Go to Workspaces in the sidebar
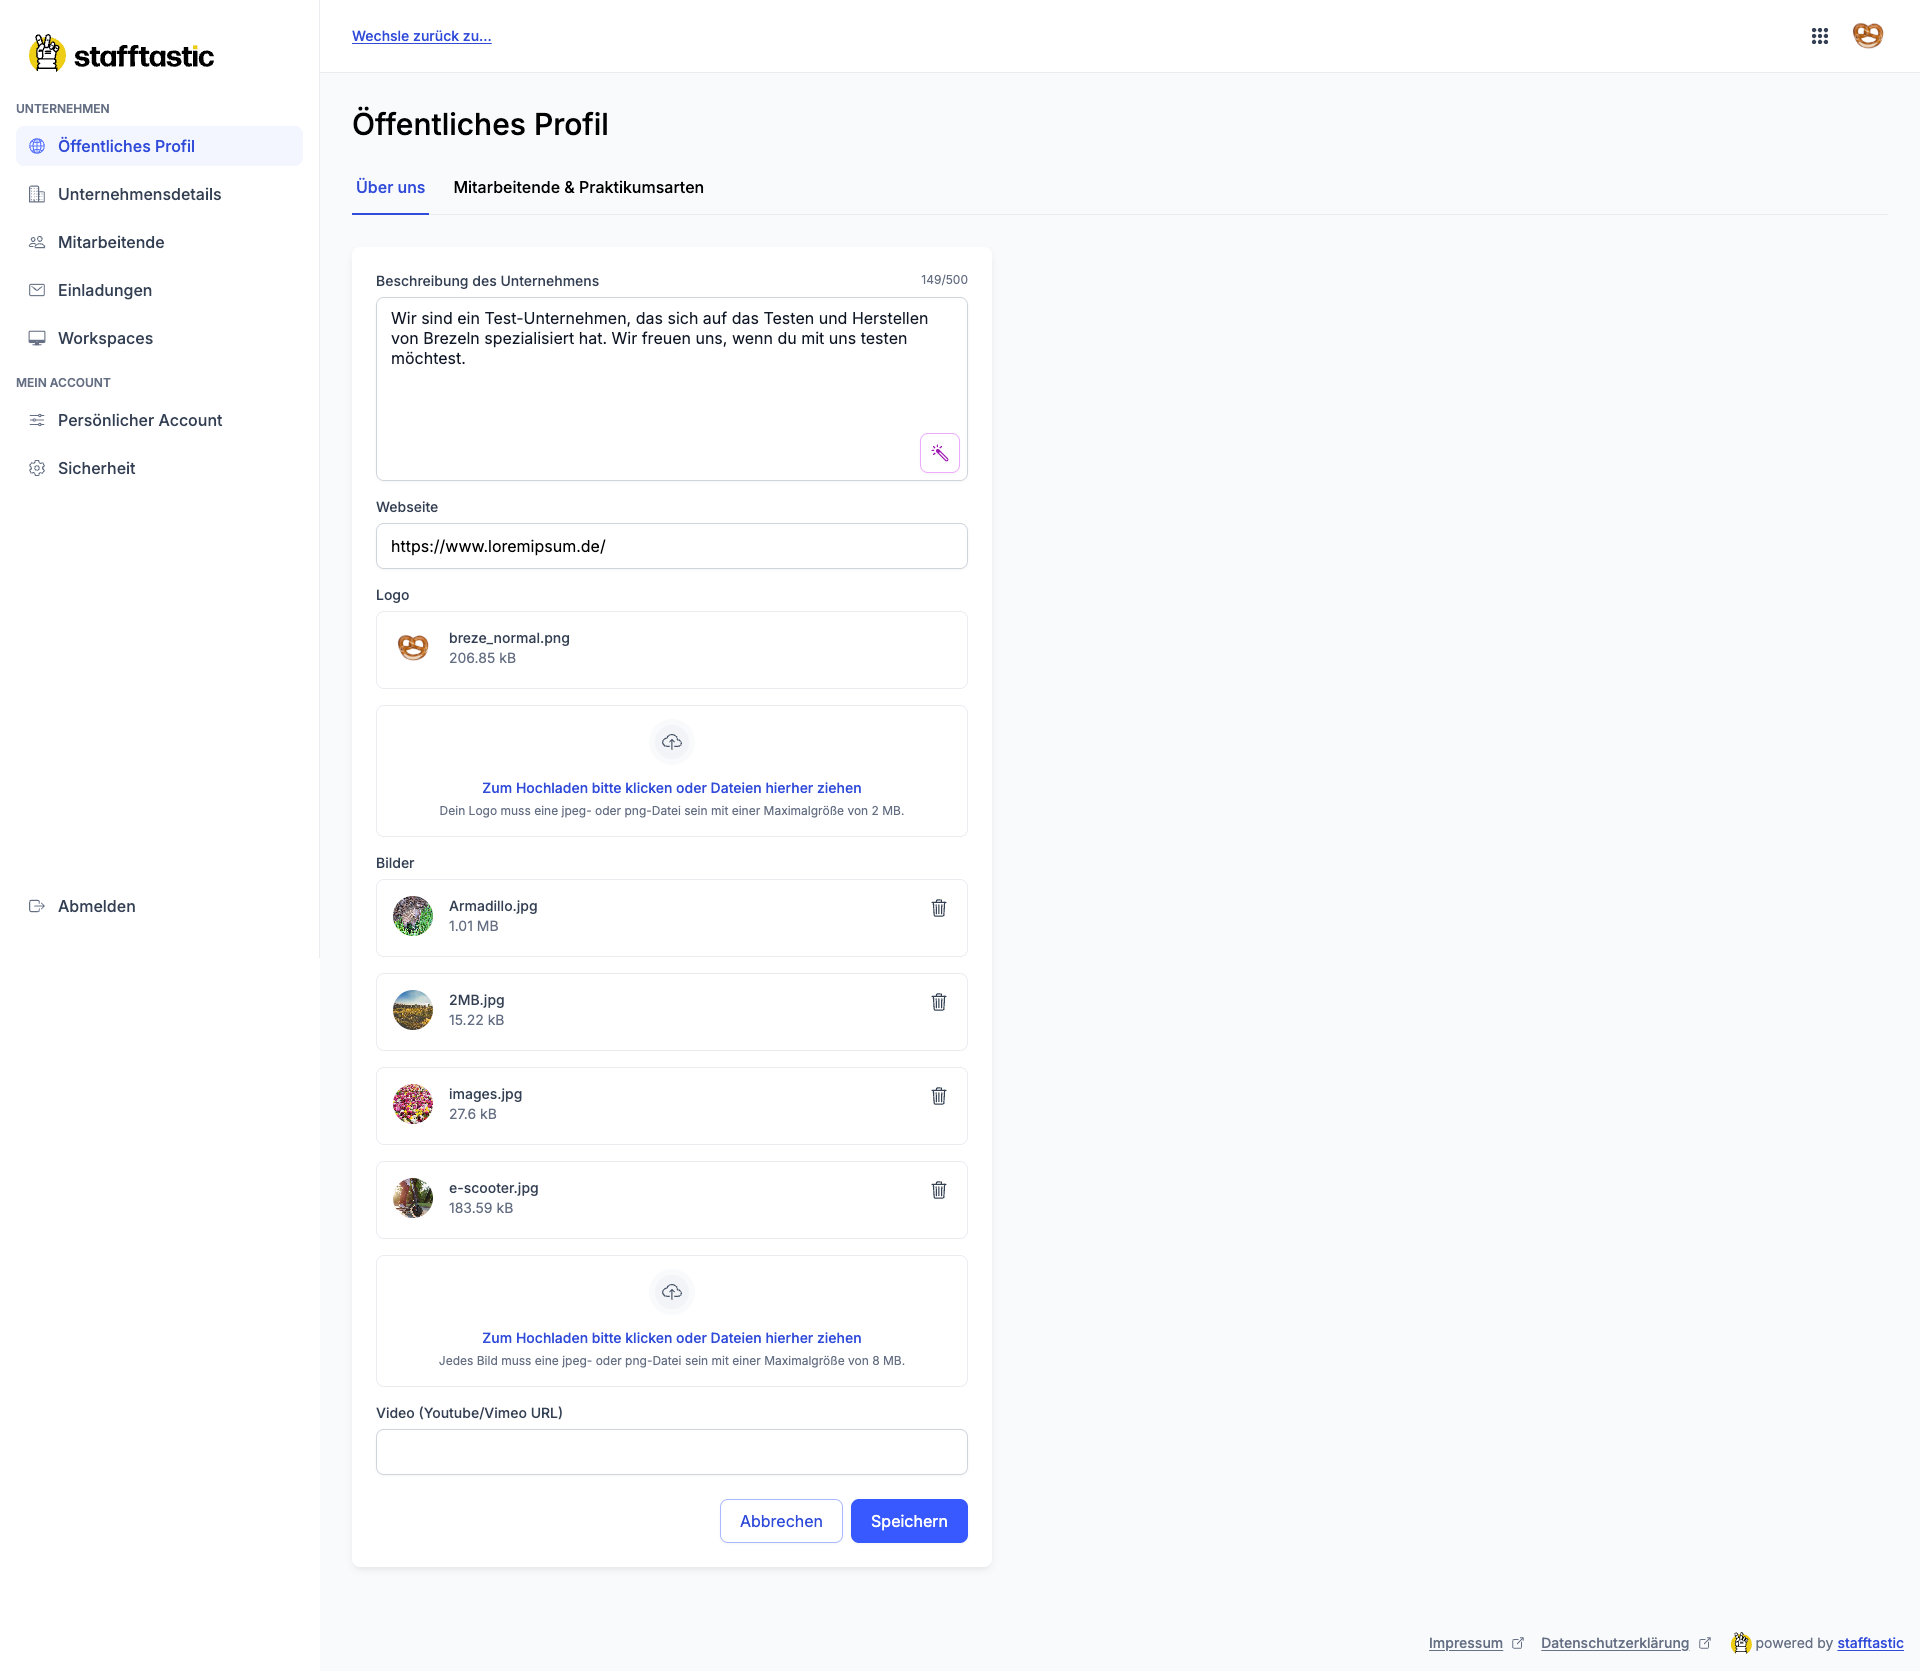Viewport: 1920px width, 1671px height. 105,338
